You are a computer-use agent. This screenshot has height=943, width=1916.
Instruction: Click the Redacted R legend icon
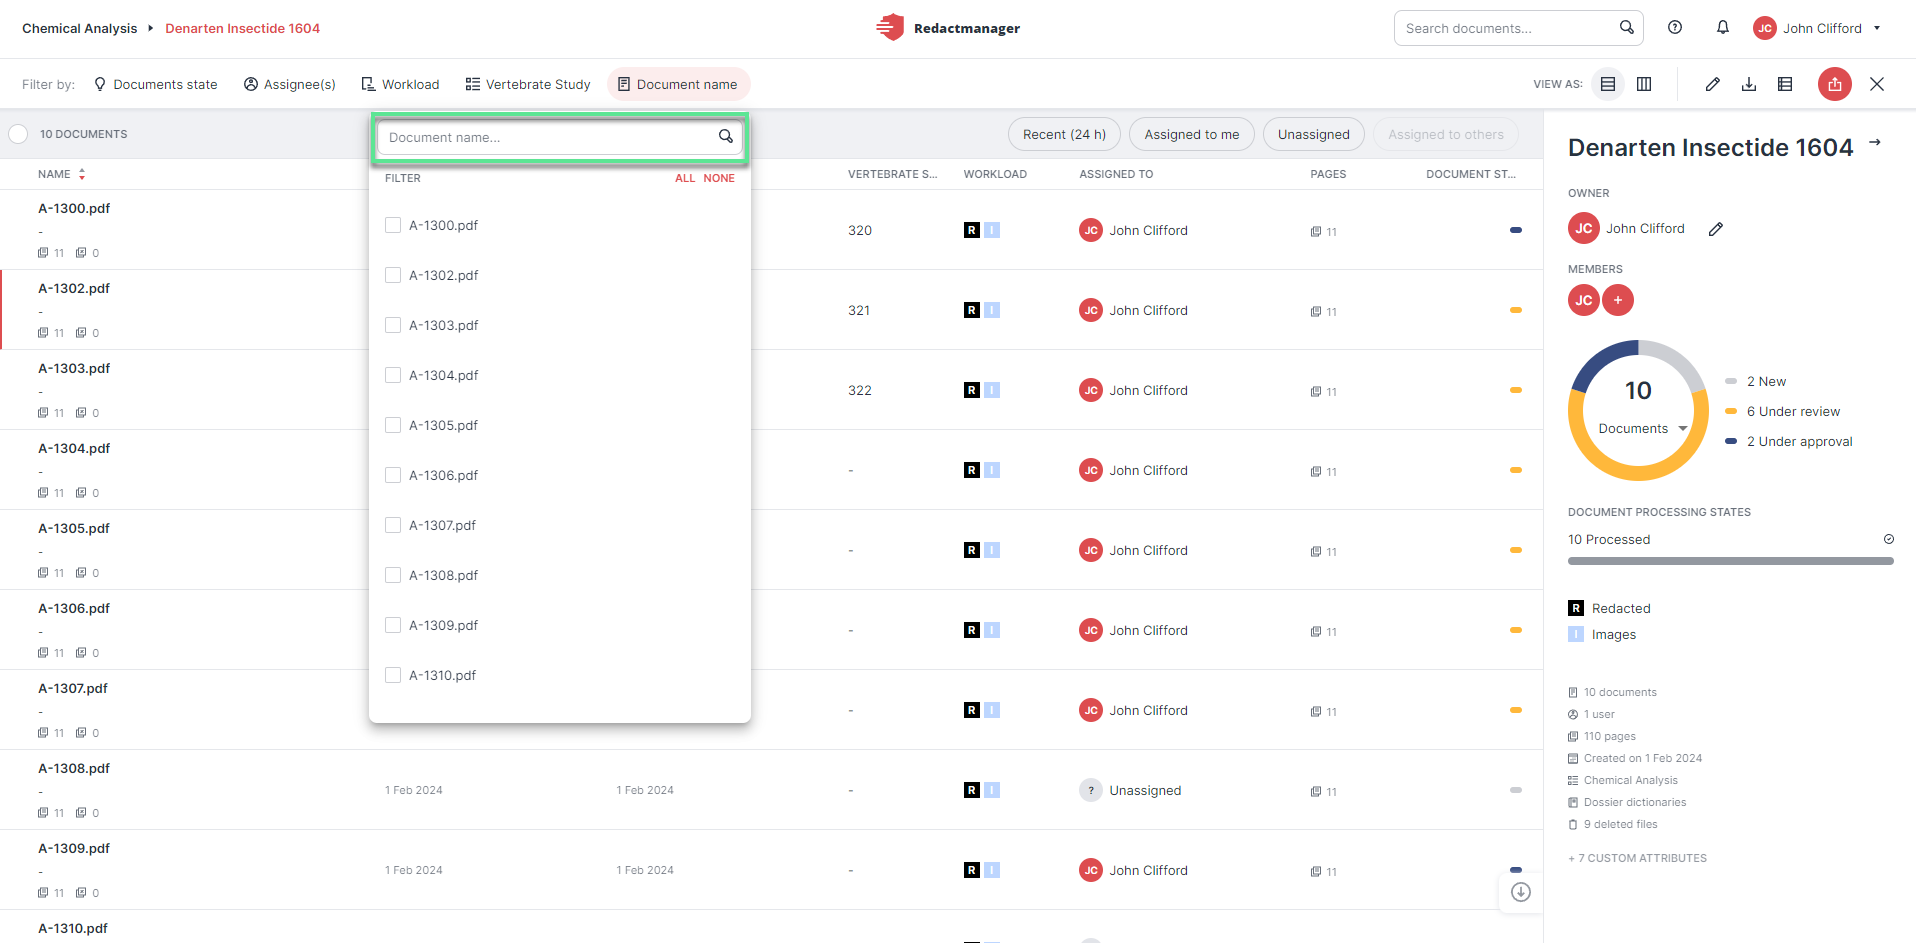[1576, 608]
